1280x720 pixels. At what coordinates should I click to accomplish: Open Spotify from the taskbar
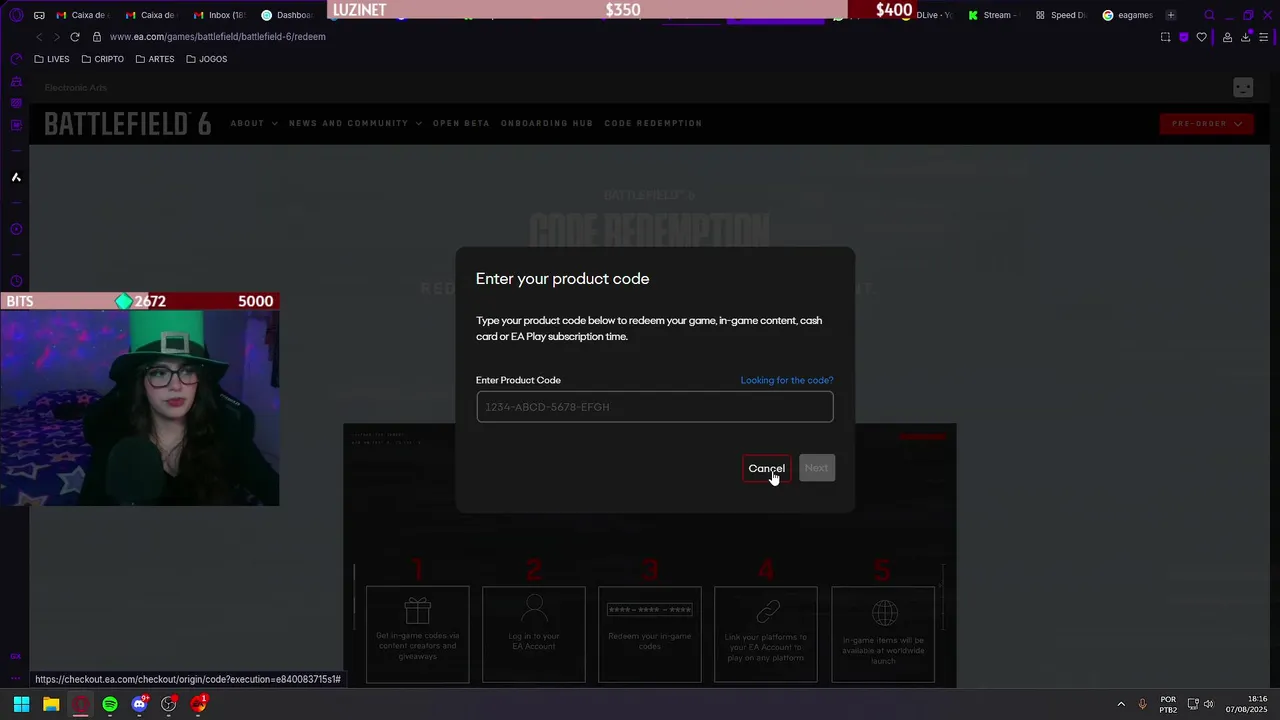click(x=110, y=704)
